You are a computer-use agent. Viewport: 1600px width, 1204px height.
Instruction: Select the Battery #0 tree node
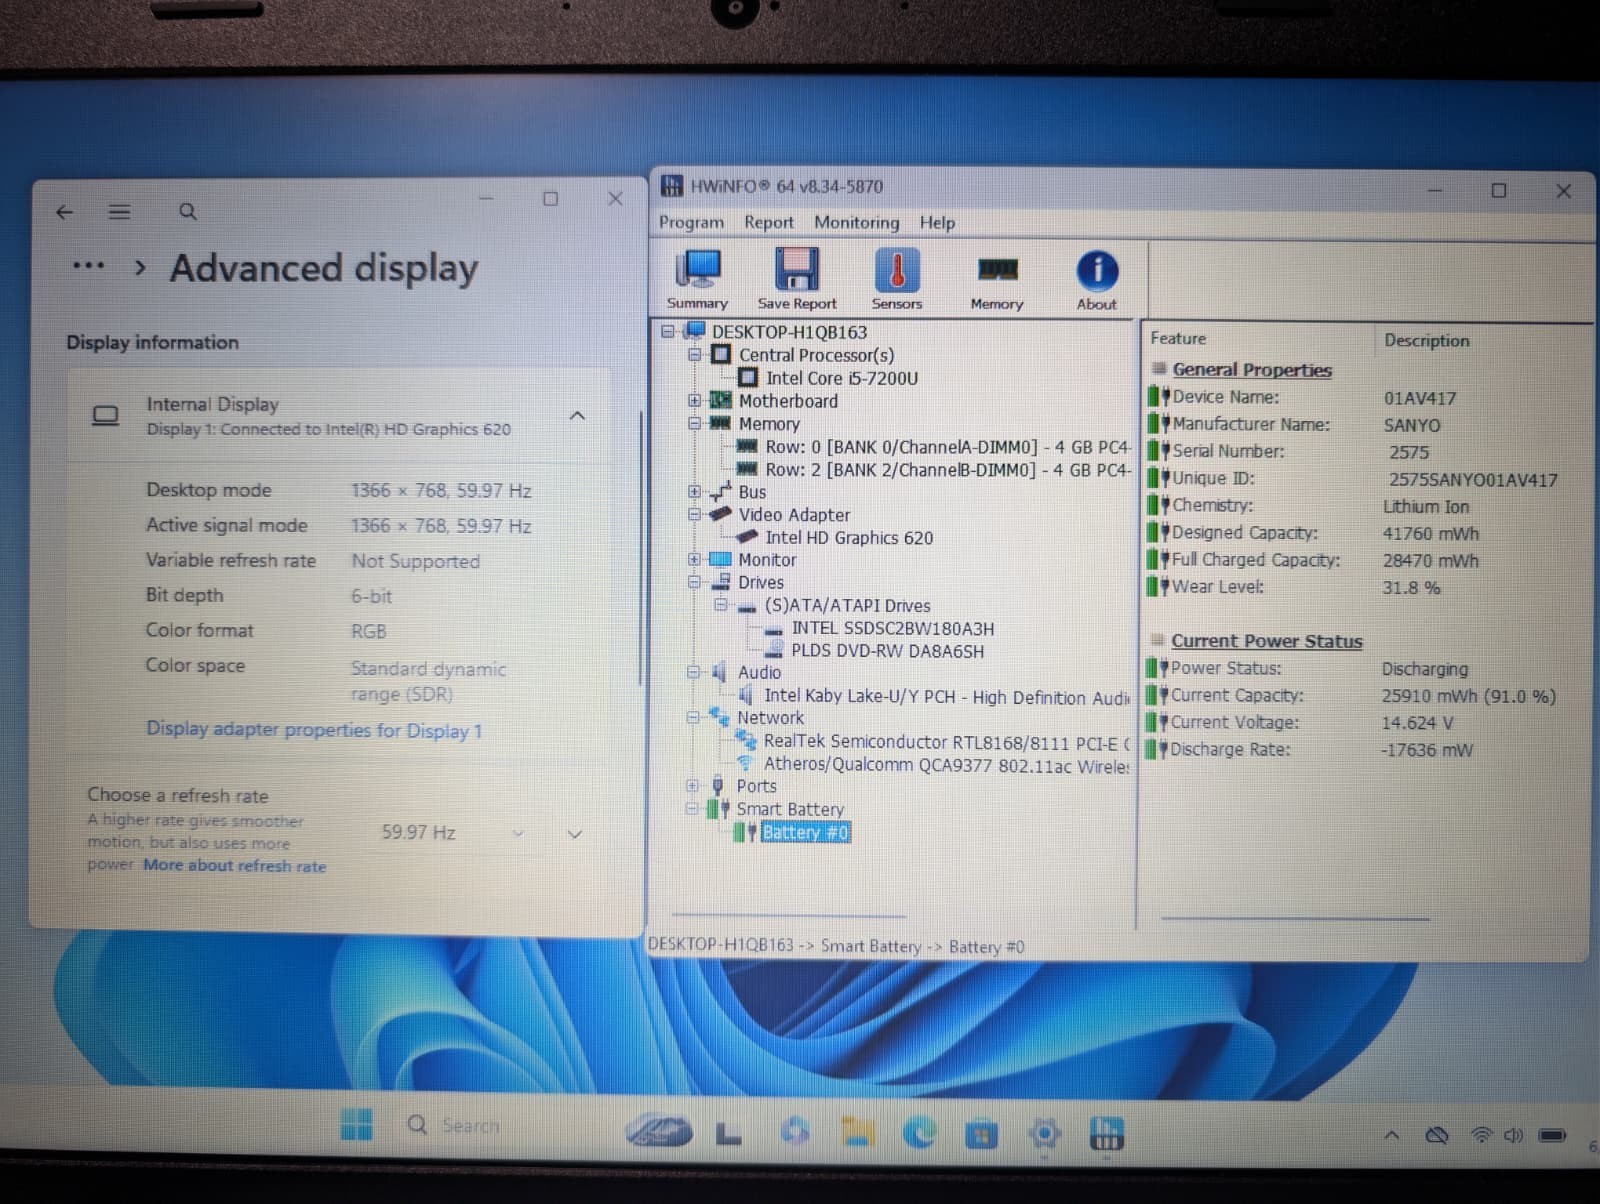(x=805, y=832)
